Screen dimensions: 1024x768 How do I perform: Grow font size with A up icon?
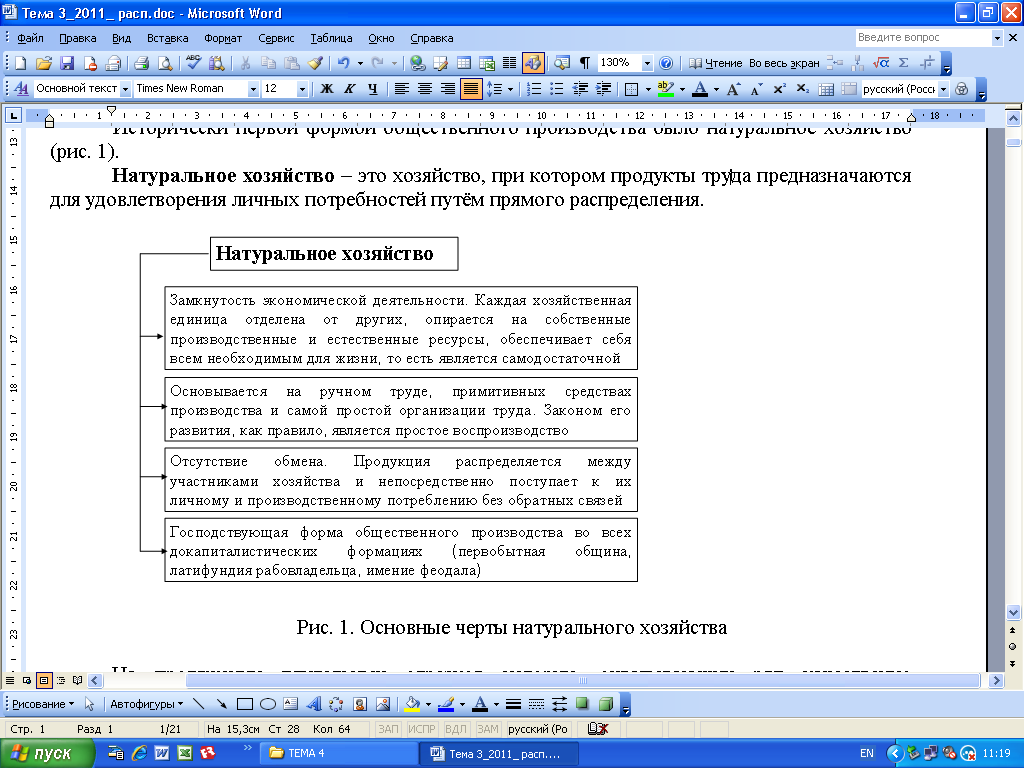click(x=733, y=89)
